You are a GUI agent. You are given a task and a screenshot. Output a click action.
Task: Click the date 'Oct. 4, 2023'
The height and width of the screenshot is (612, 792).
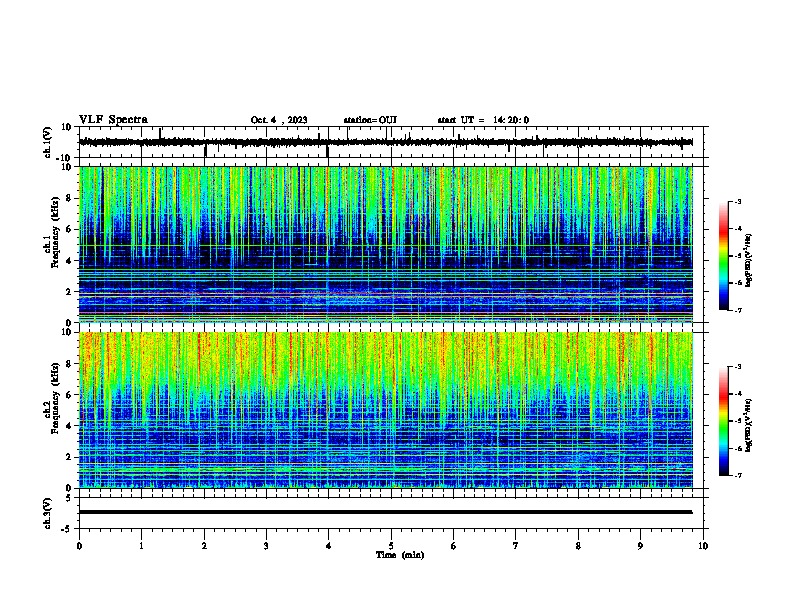click(x=279, y=120)
